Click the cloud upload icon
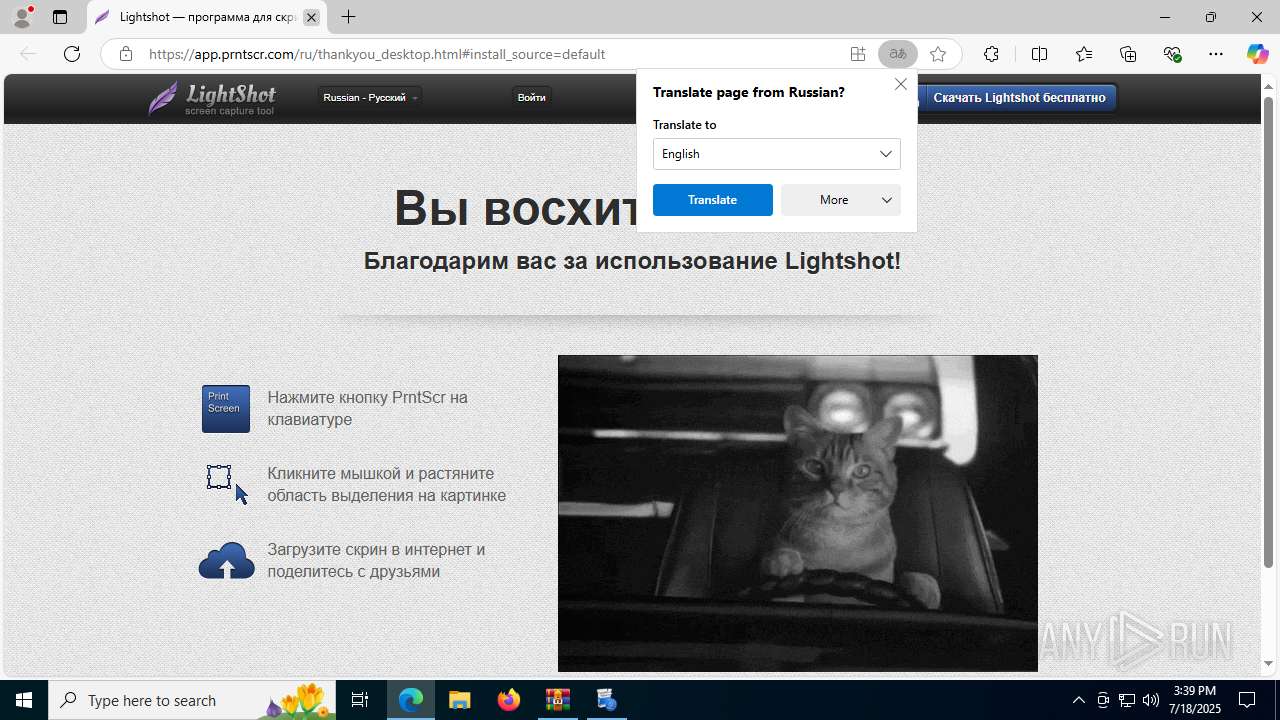 (226, 561)
